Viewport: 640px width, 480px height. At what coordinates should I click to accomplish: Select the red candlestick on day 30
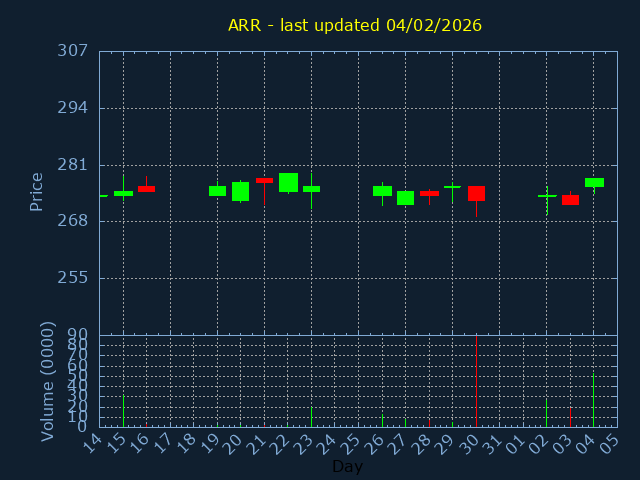(x=476, y=193)
